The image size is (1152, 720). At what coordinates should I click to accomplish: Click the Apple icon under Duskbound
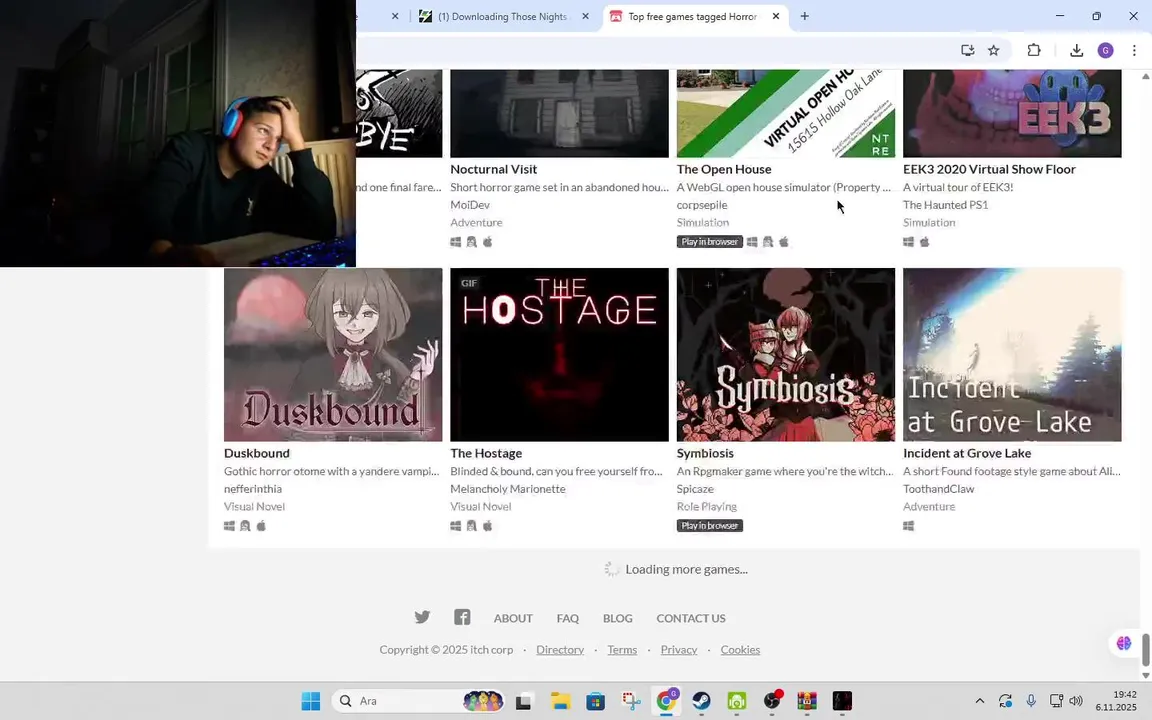(x=262, y=525)
